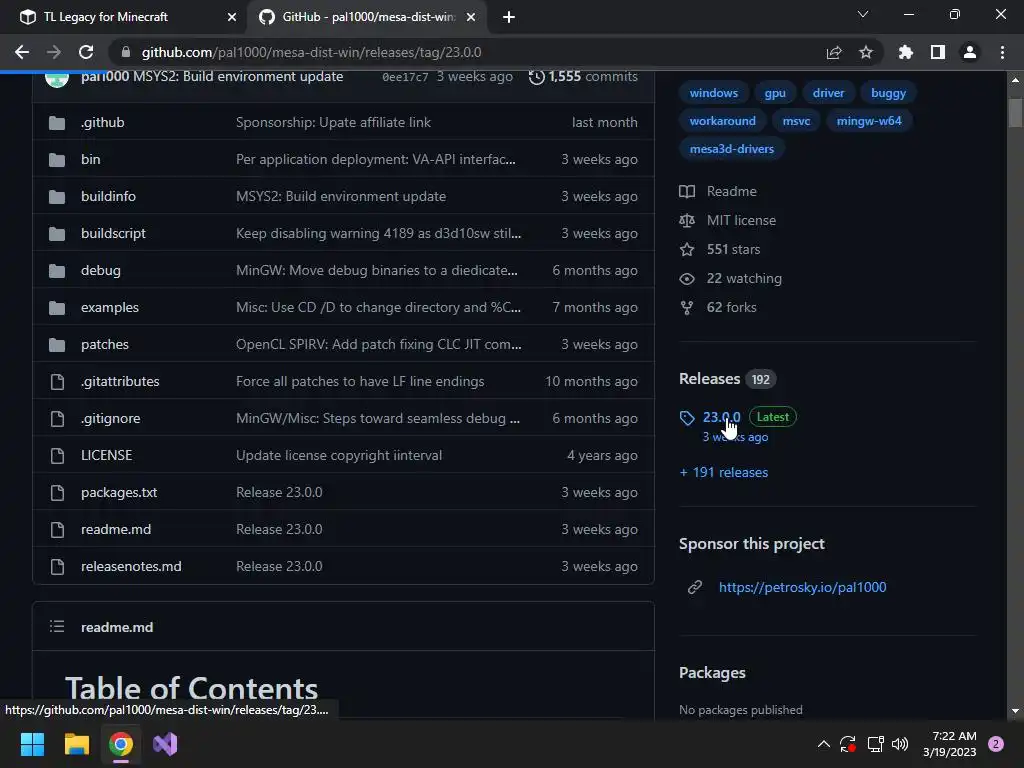Click the mesa3d-drivers topic tag
Viewport: 1024px width, 768px height.
point(731,149)
